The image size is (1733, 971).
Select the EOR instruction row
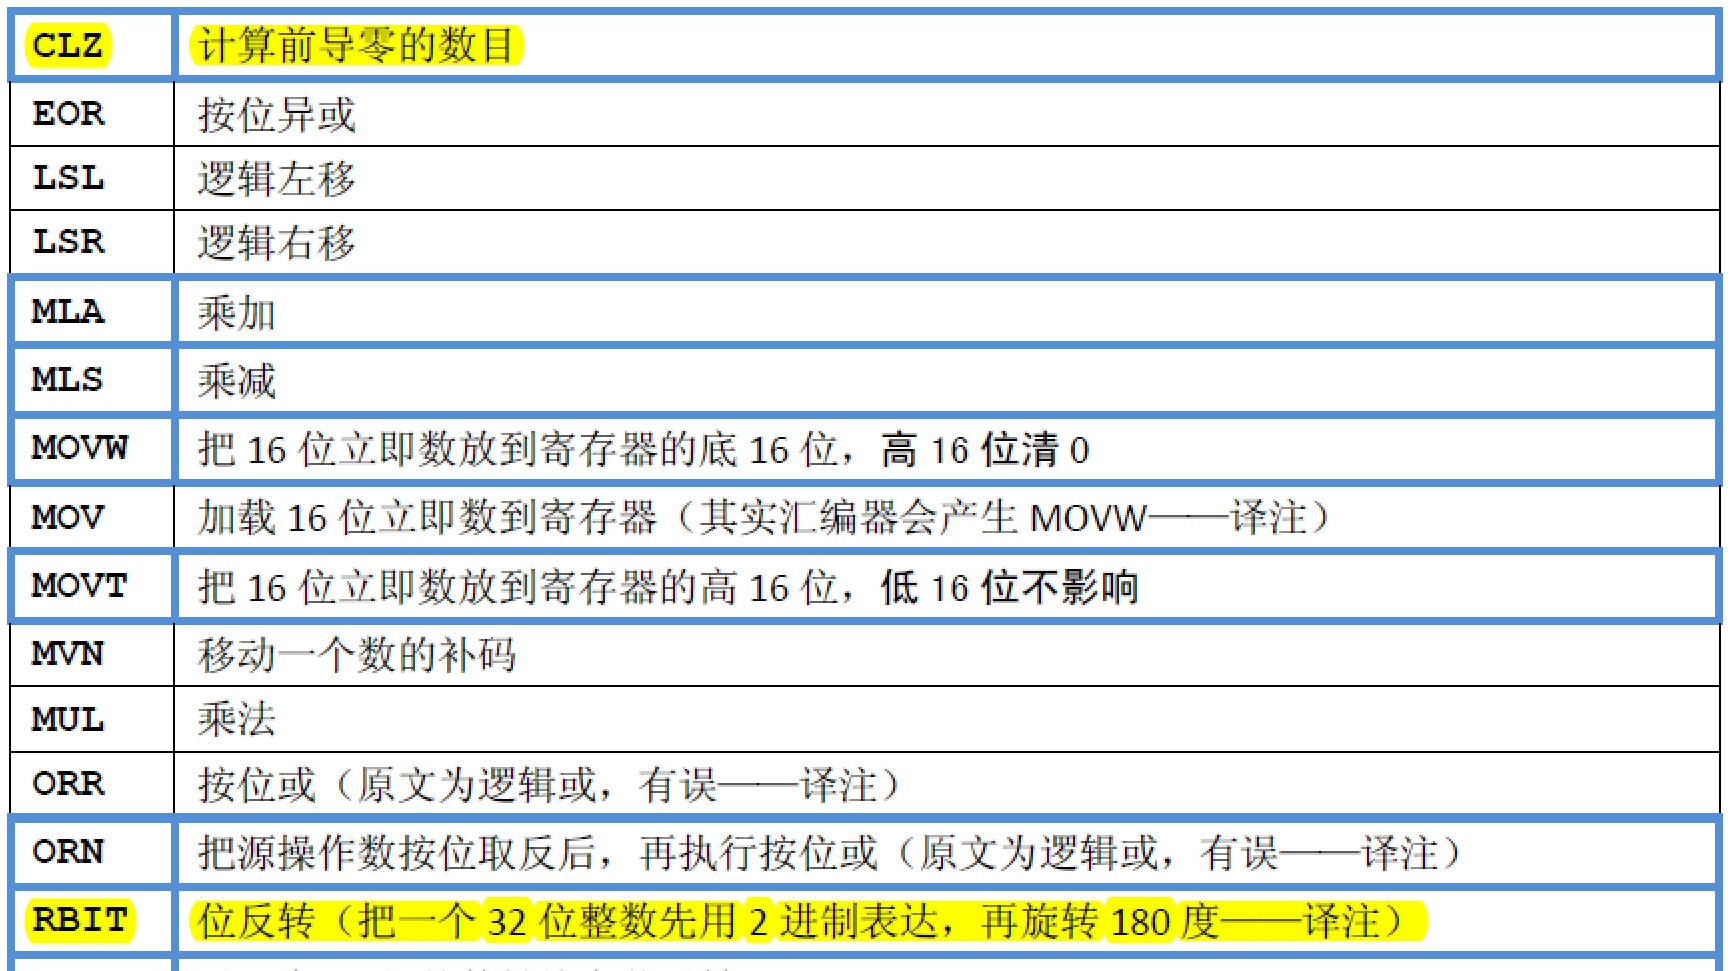(70, 113)
